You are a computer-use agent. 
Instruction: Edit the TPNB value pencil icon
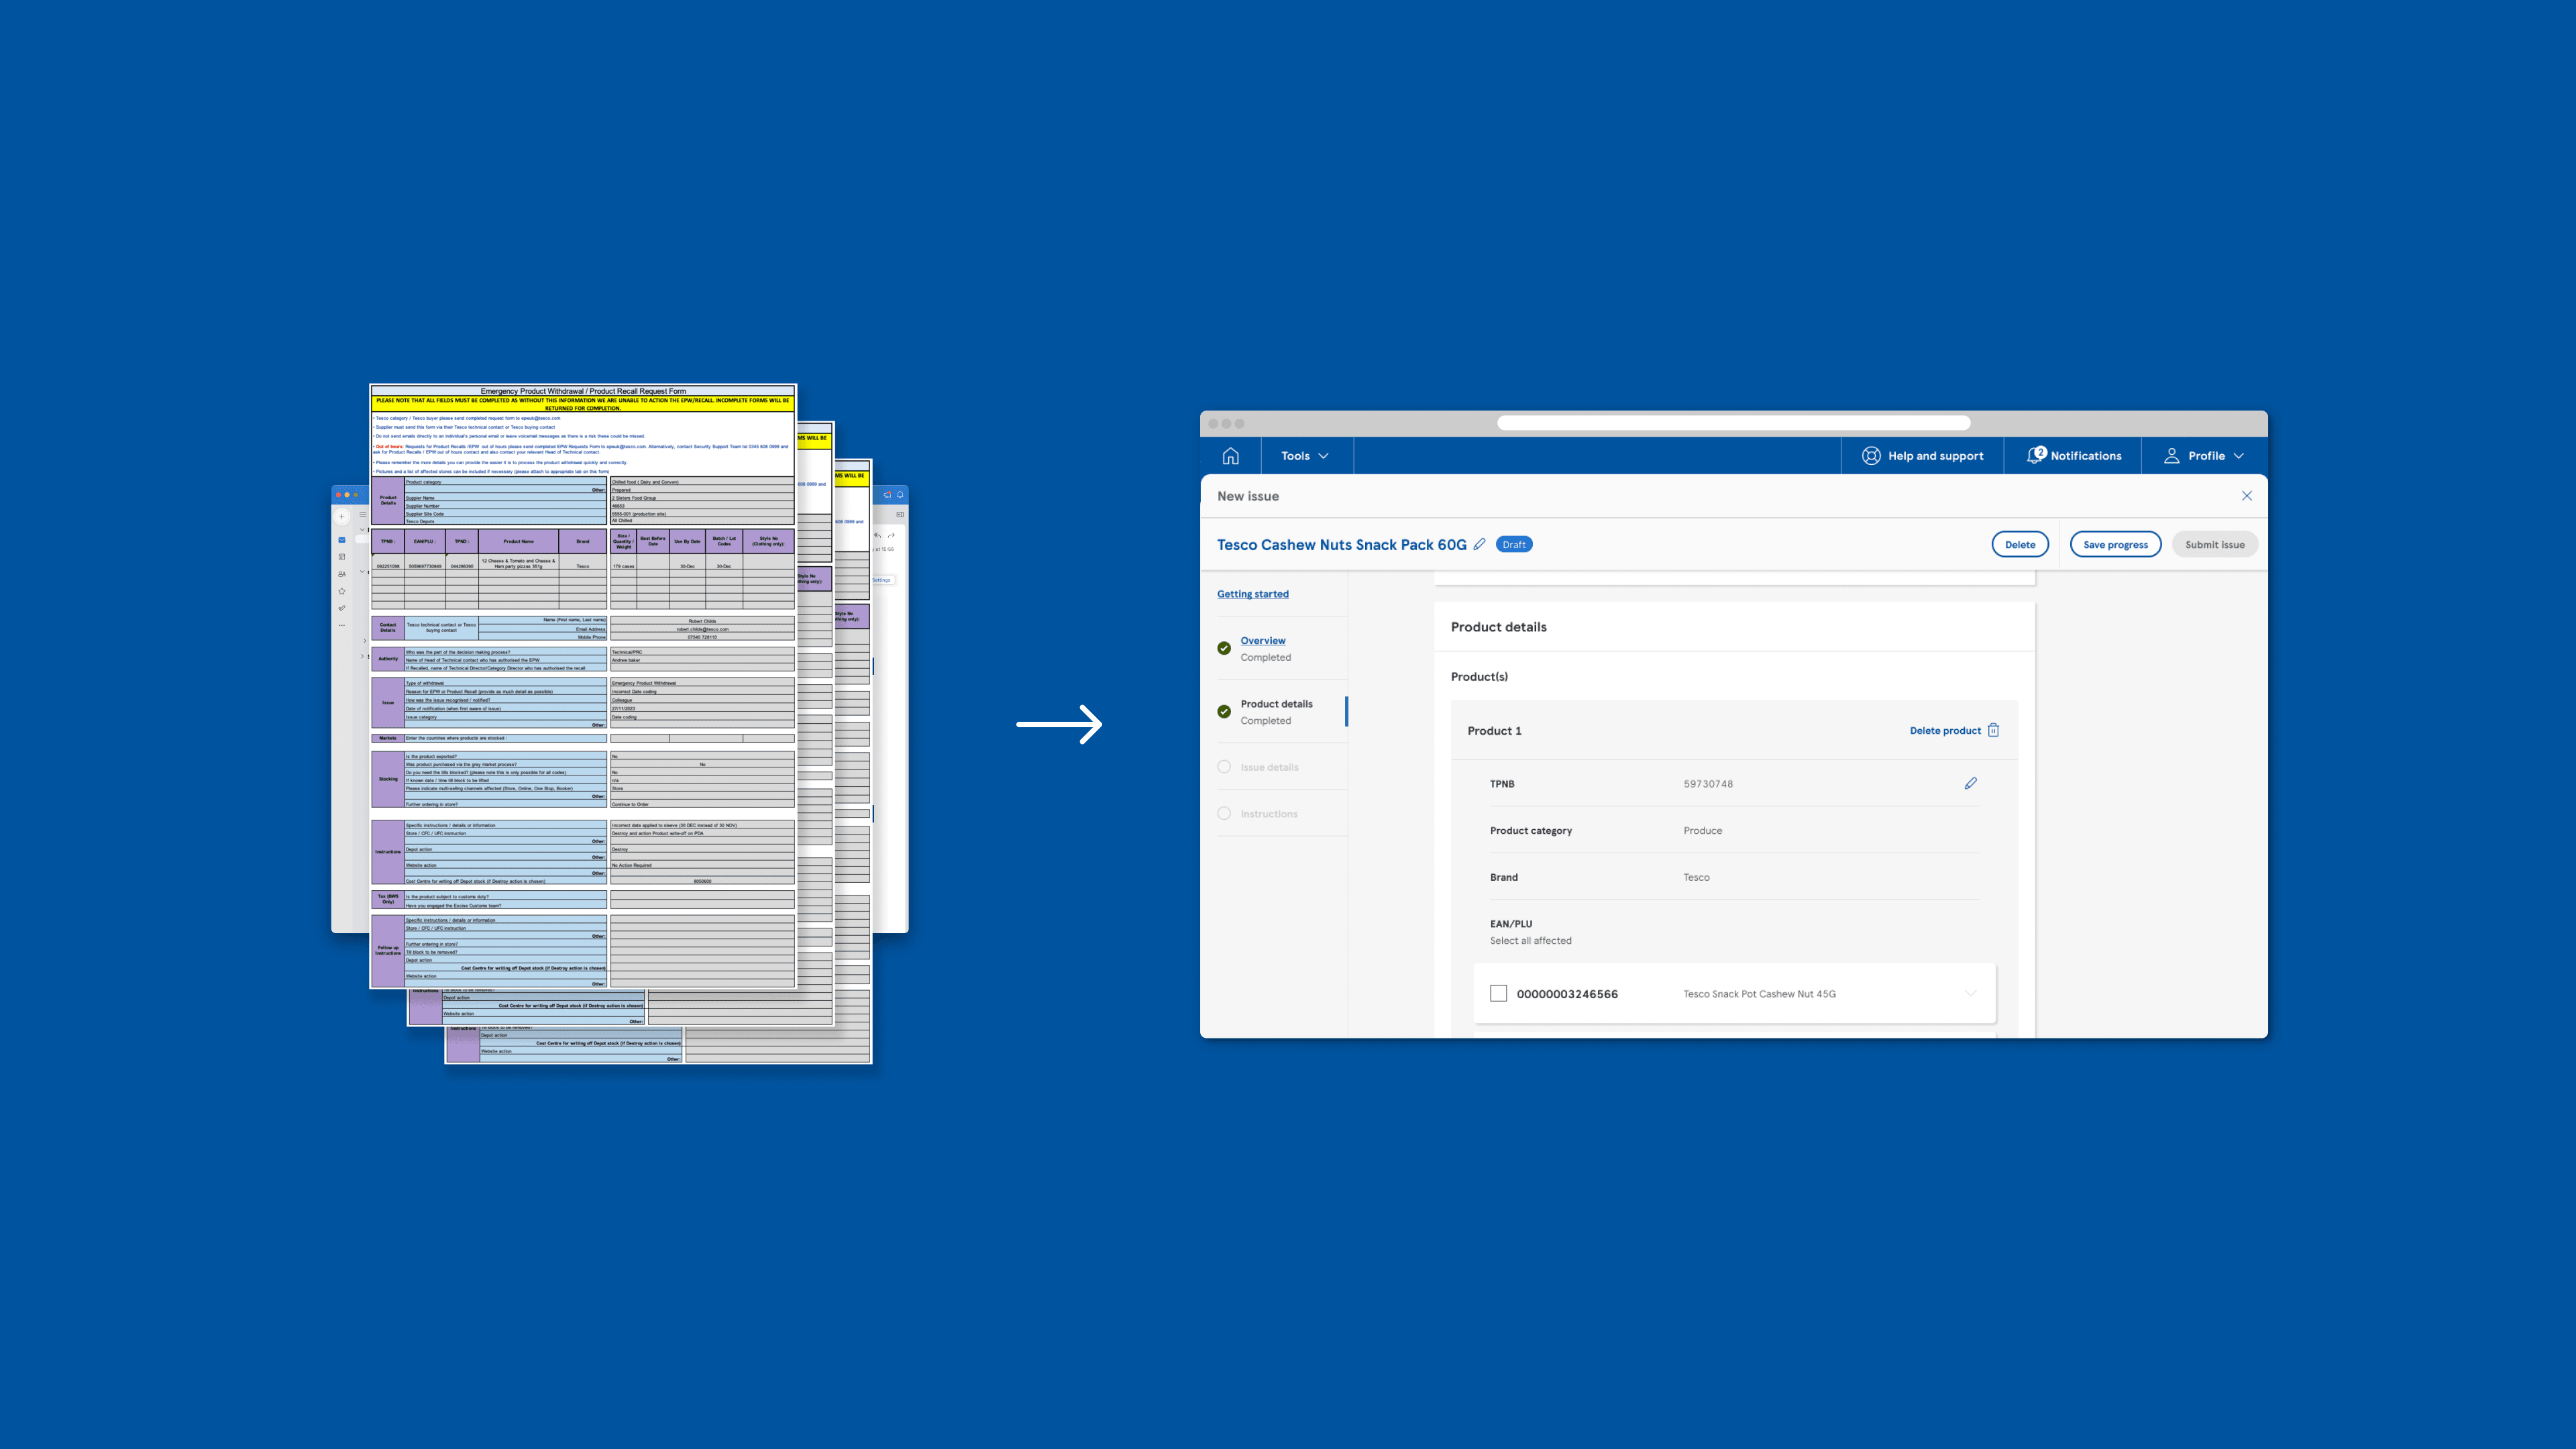[1970, 783]
